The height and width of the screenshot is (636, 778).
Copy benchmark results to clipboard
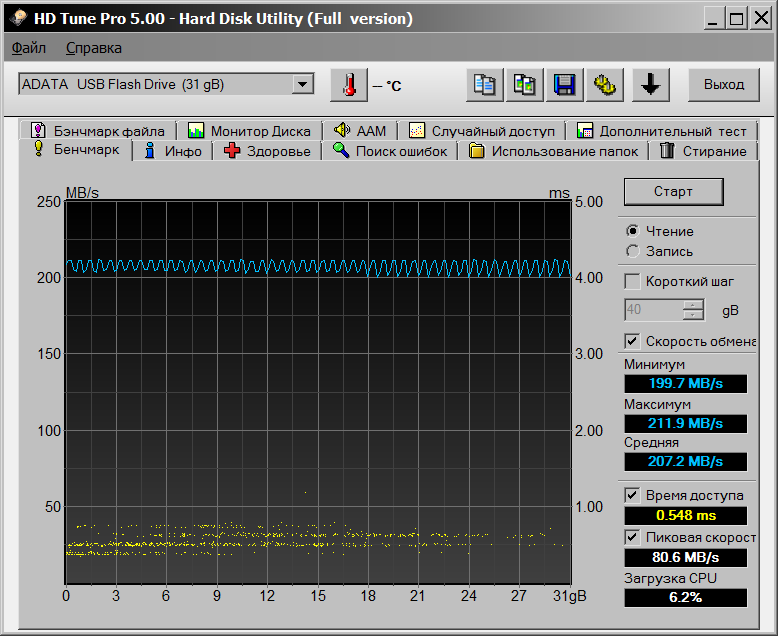click(x=485, y=85)
